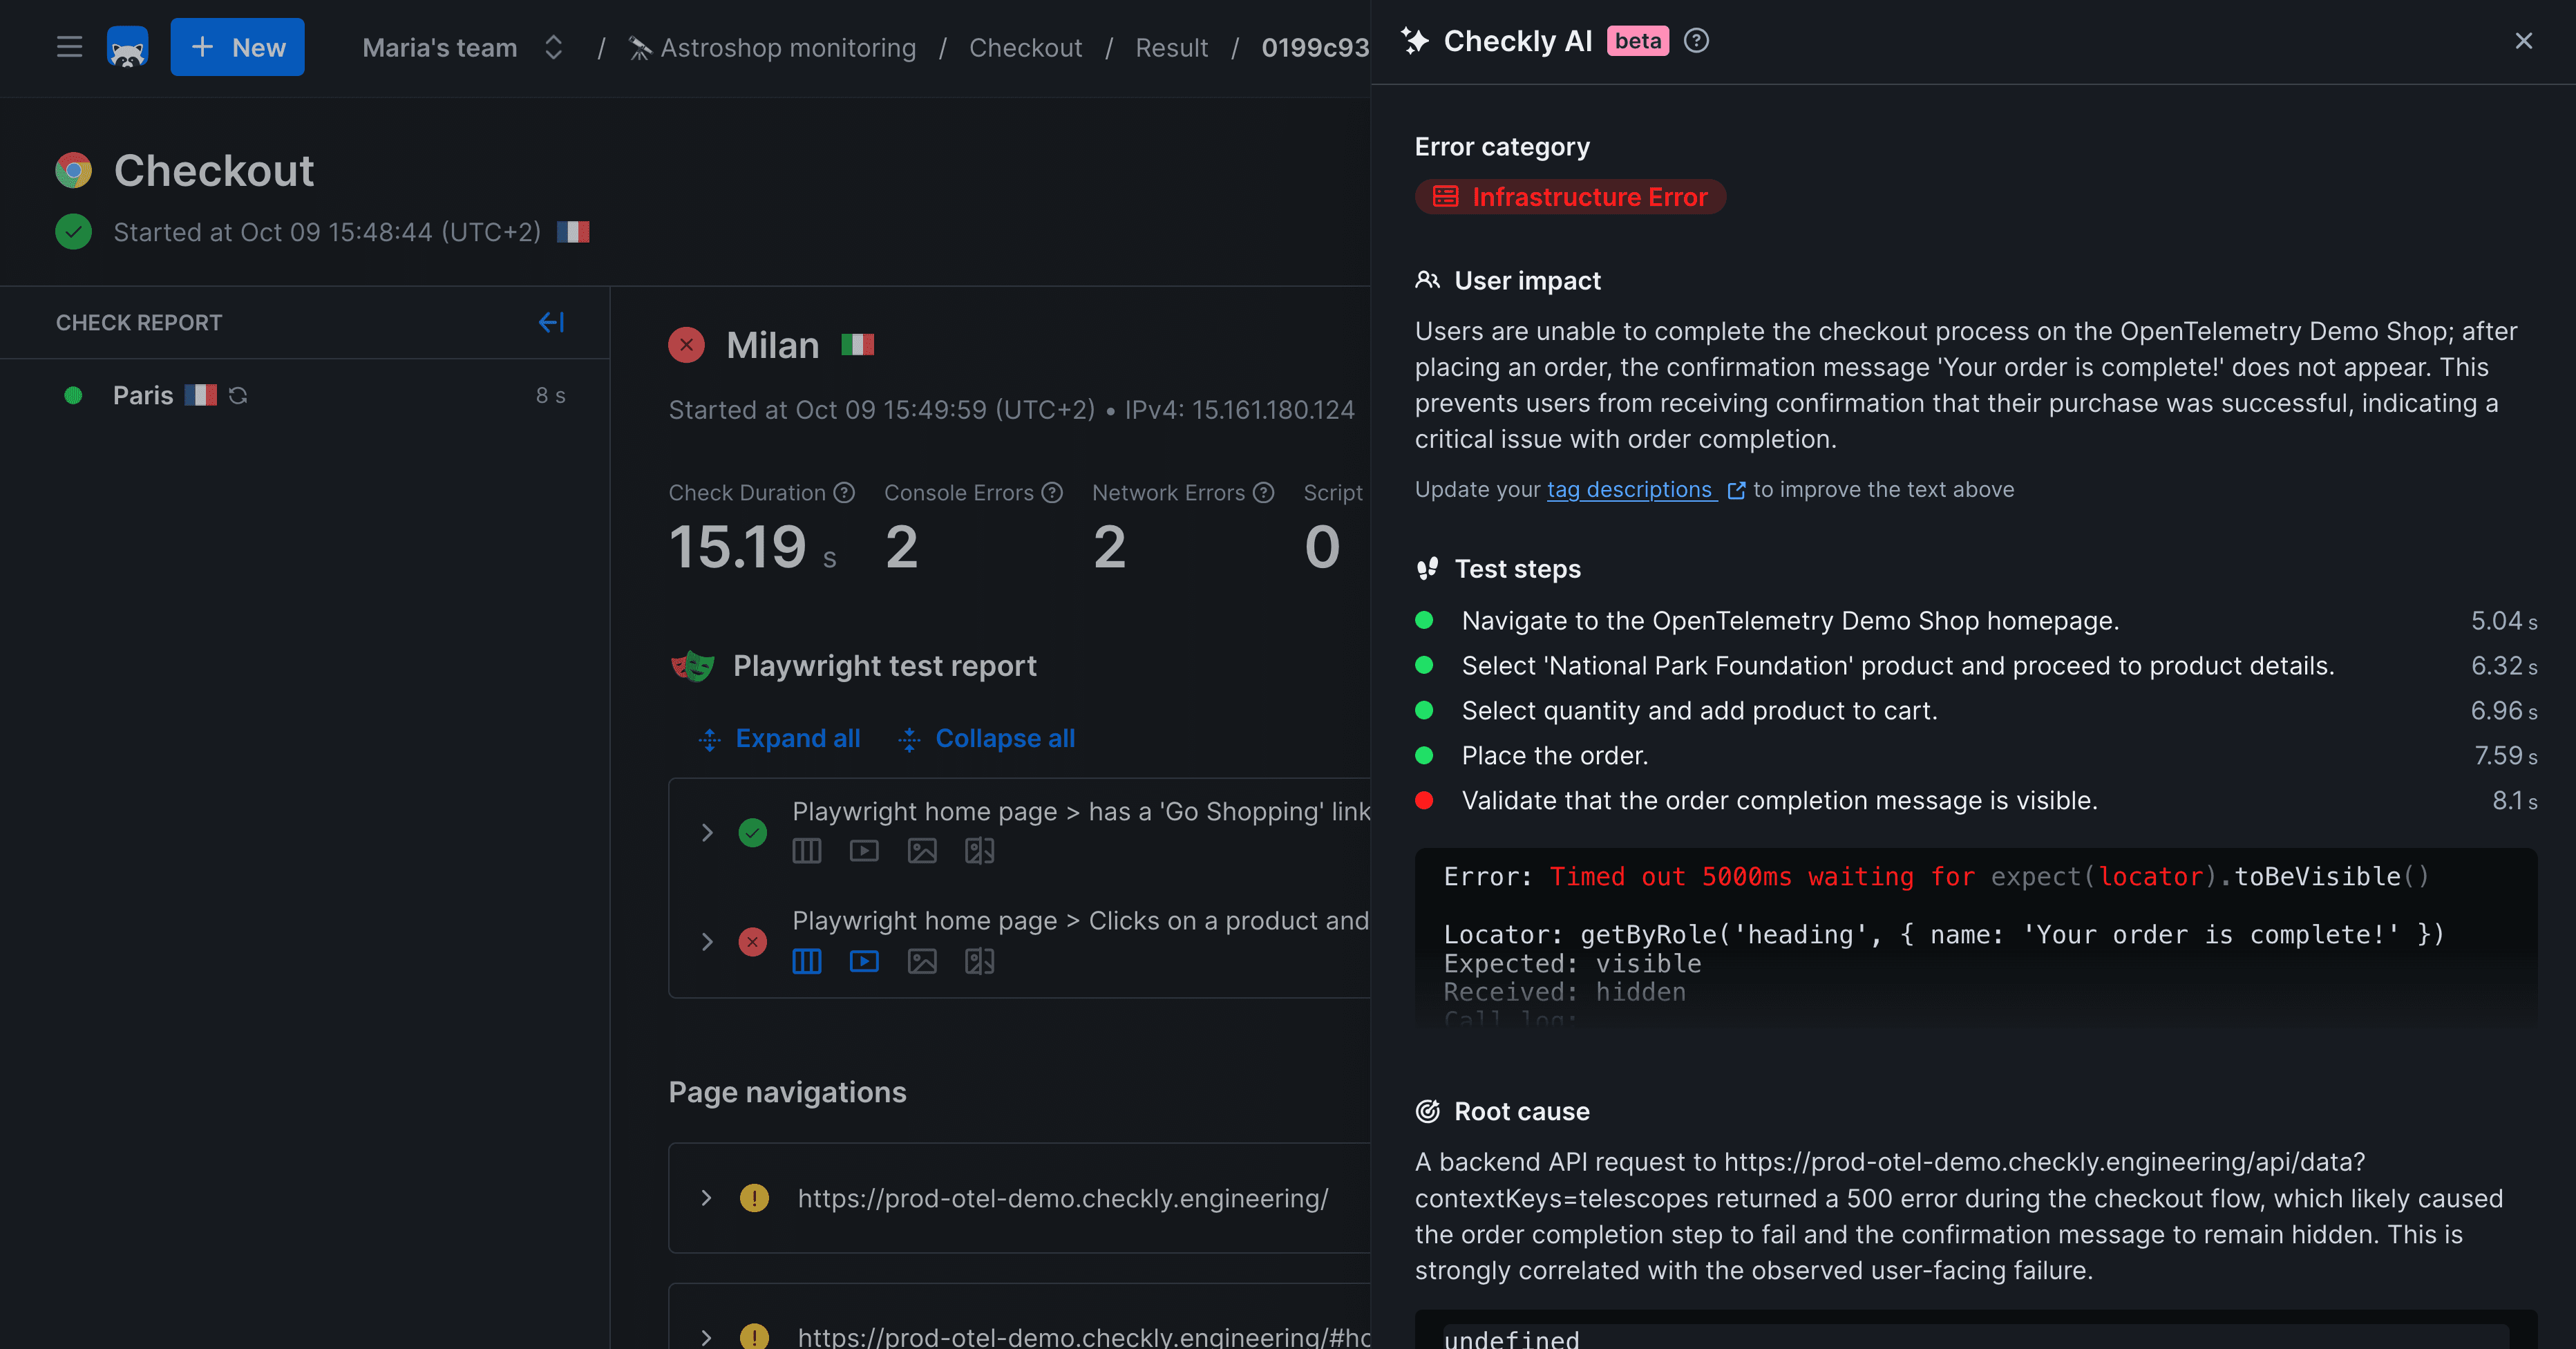Go to Astroshop monitoring breadcrumb

pos(787,47)
